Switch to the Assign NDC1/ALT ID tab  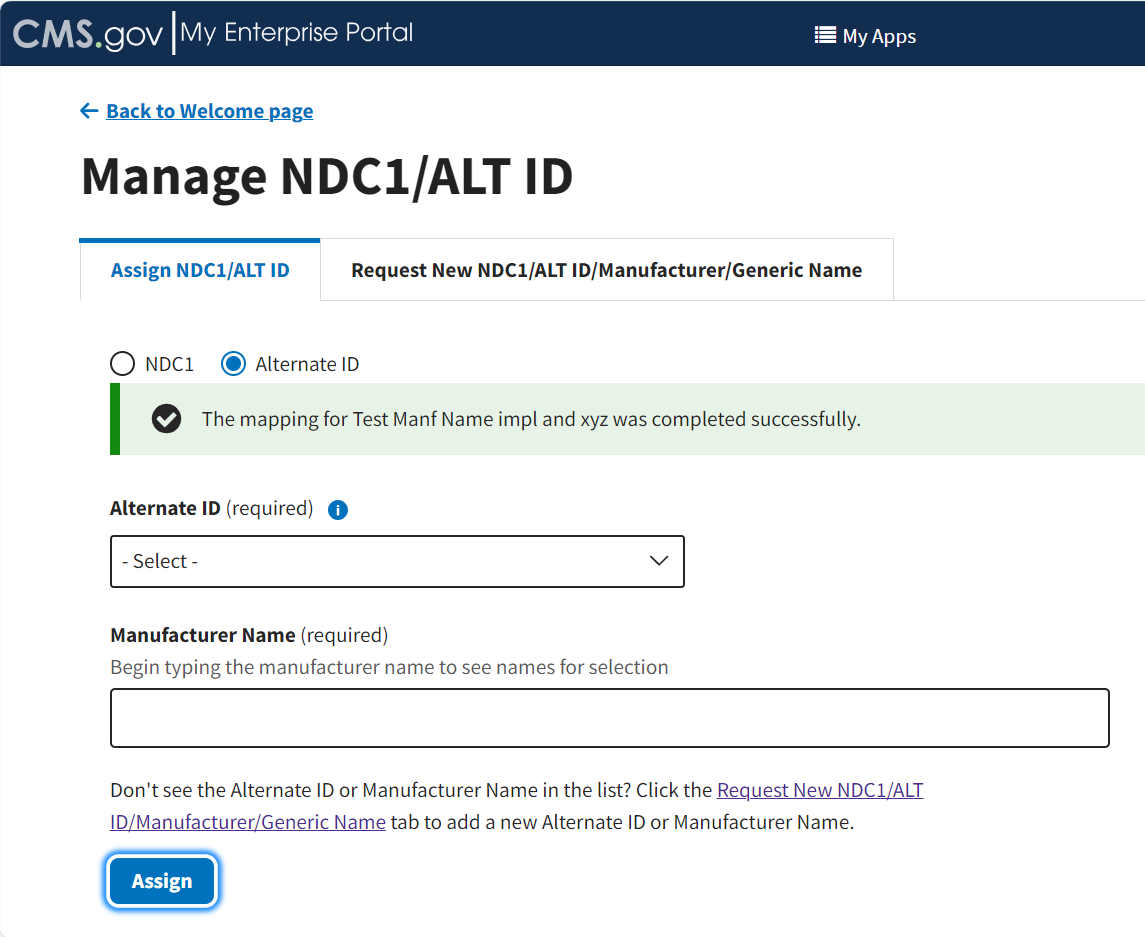(x=200, y=270)
